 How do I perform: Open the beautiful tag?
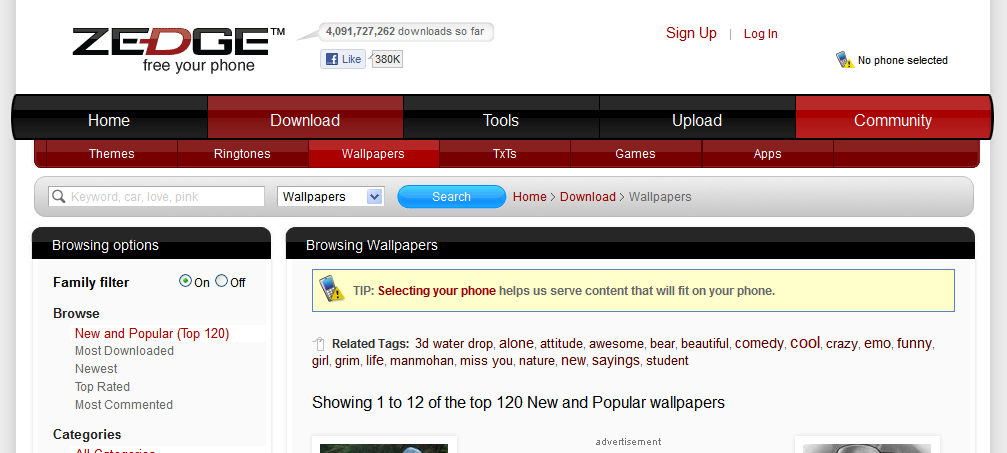click(705, 344)
